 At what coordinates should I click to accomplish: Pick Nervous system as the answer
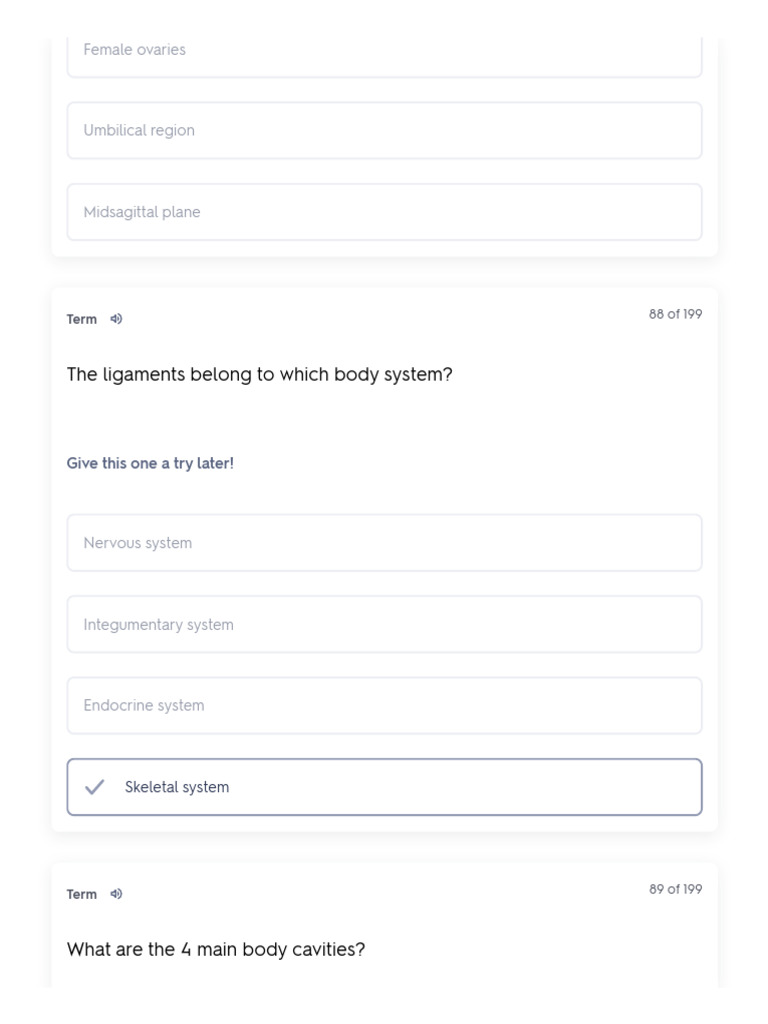[x=384, y=543]
